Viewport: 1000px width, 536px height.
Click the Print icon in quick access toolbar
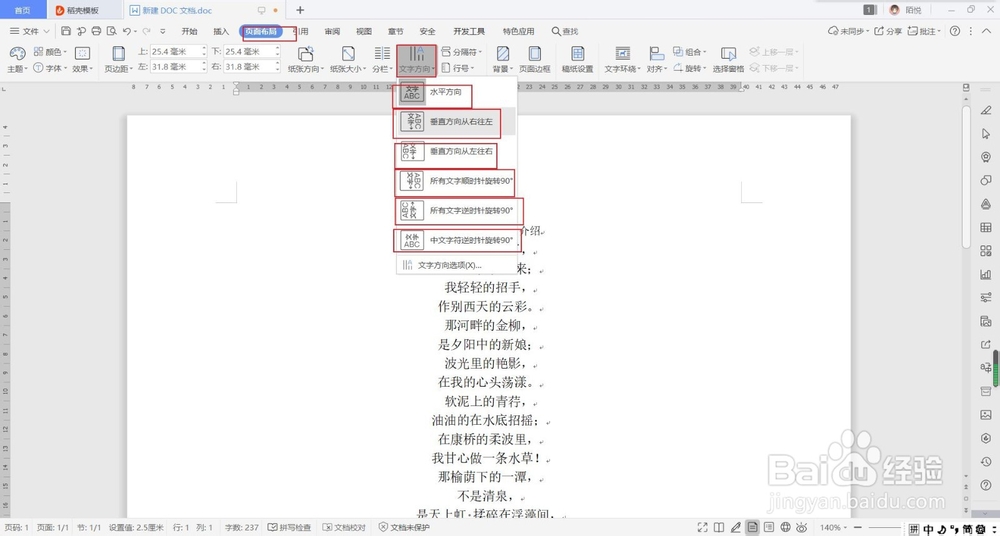pyautogui.click(x=96, y=31)
